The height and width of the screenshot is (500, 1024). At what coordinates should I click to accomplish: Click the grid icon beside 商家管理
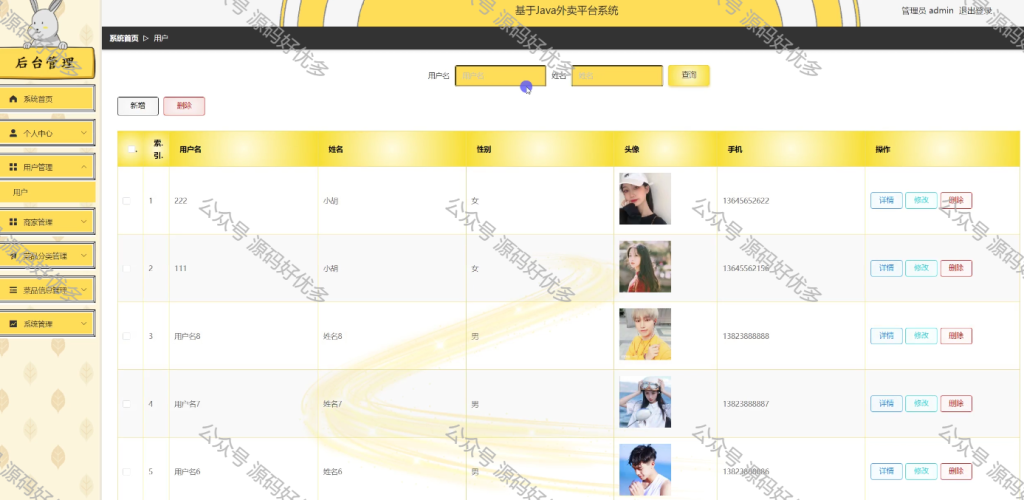[13, 222]
